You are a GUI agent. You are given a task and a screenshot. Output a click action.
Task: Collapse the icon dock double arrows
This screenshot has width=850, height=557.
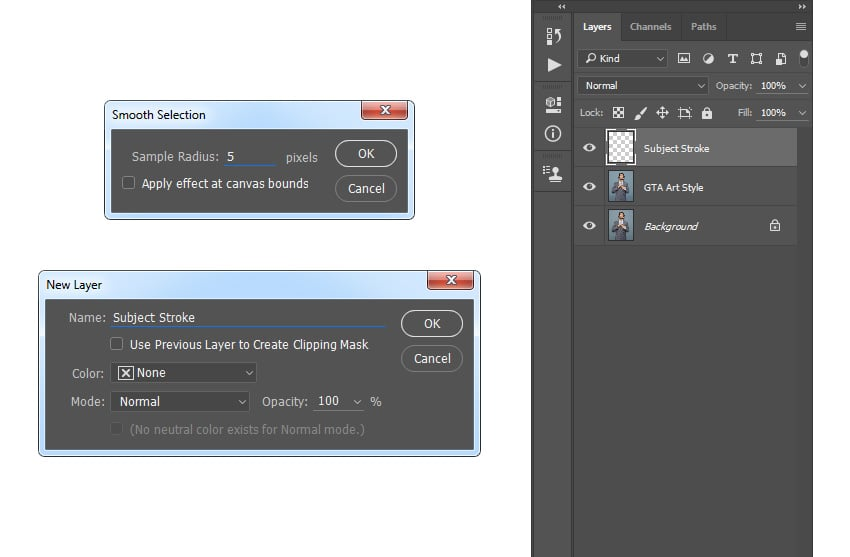point(562,7)
